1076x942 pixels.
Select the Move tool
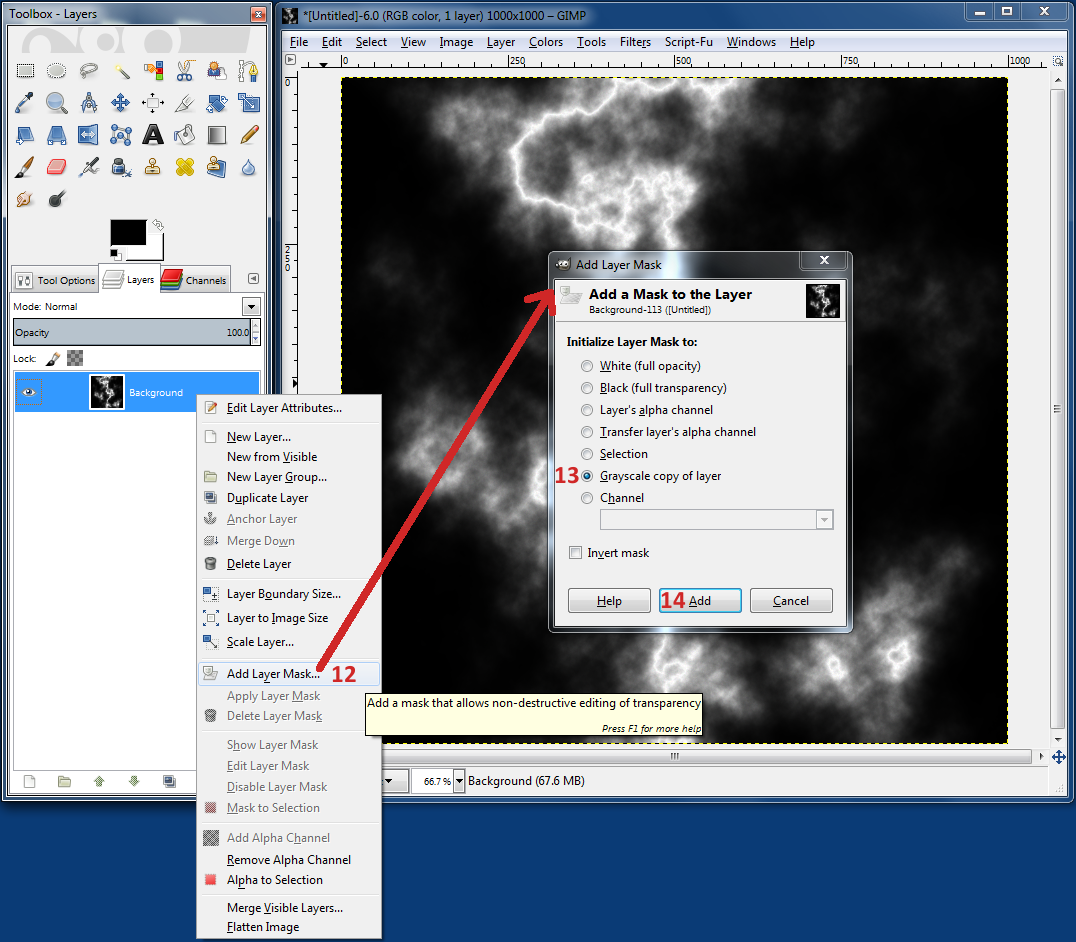pos(121,103)
